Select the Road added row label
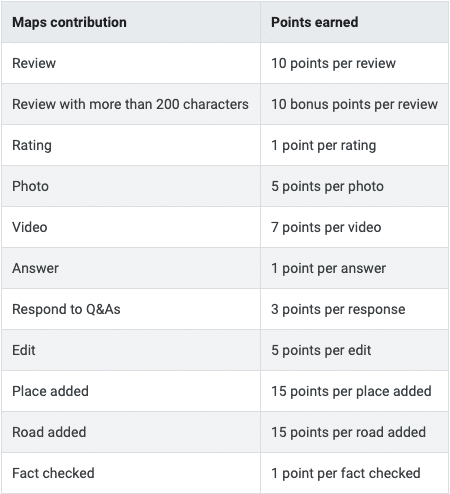The width and height of the screenshot is (450, 494). (49, 432)
